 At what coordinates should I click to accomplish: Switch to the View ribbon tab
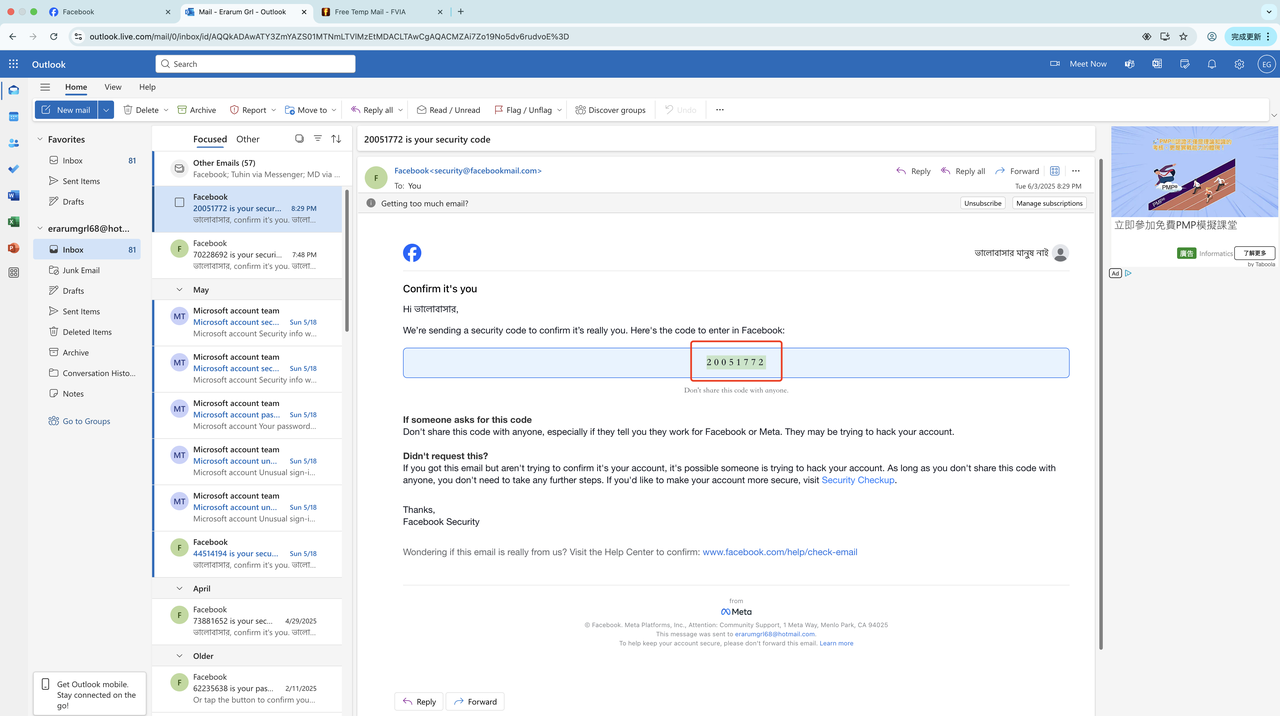113,87
